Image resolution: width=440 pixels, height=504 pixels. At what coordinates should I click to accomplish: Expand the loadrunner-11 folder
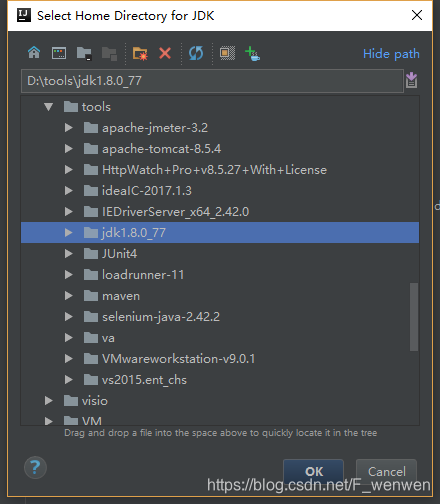tap(69, 275)
